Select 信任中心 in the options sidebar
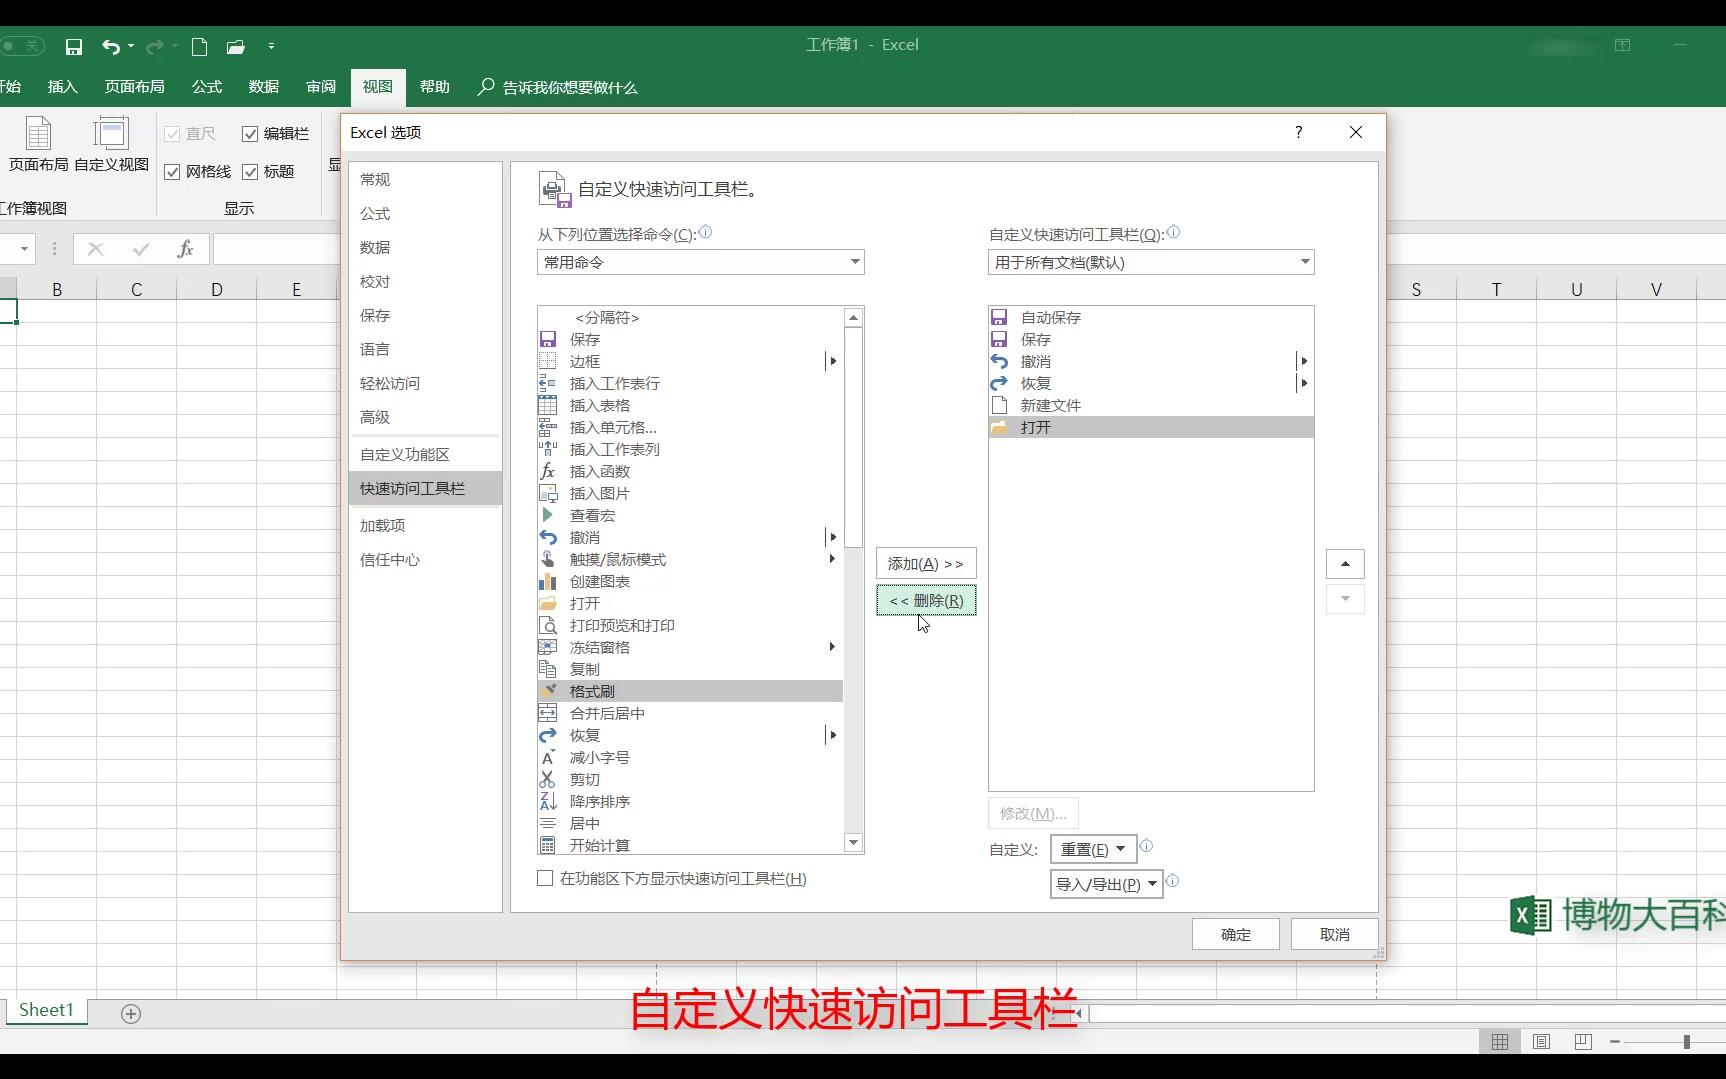 (424, 560)
